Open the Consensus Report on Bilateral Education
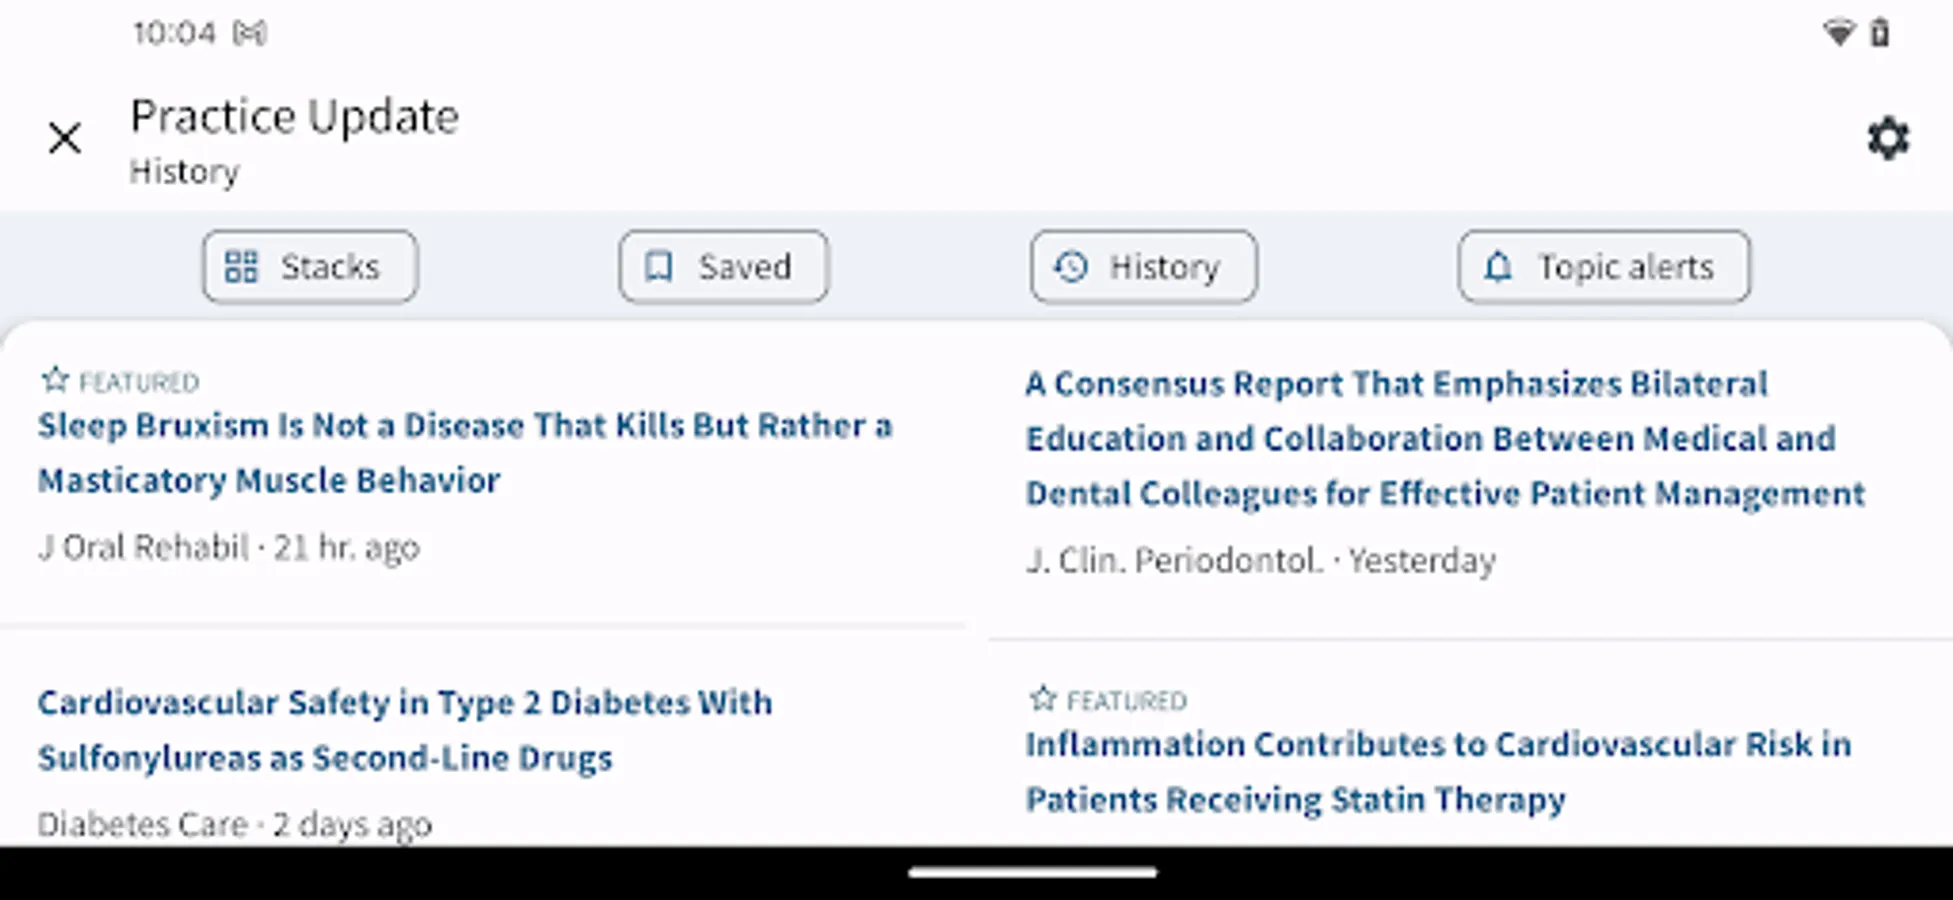Screen dimensions: 1953x900 [1444, 438]
